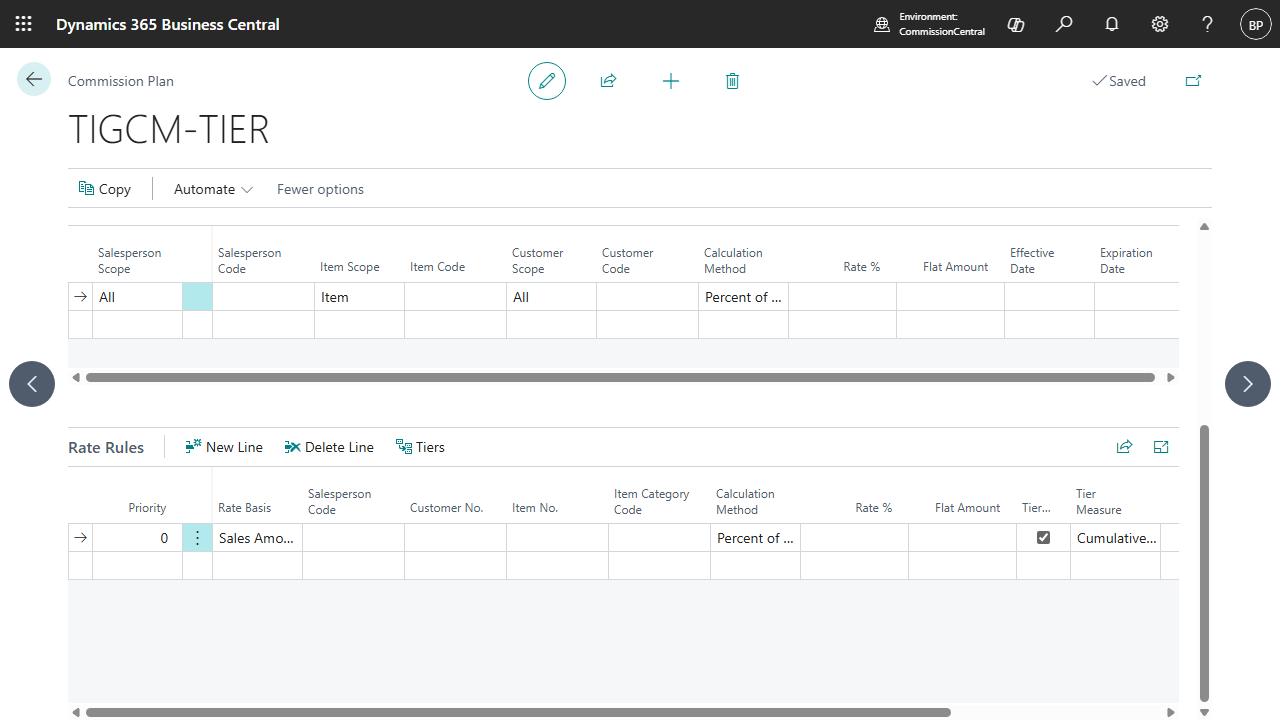Open the Copilot icon in the top bar

pos(1016,24)
